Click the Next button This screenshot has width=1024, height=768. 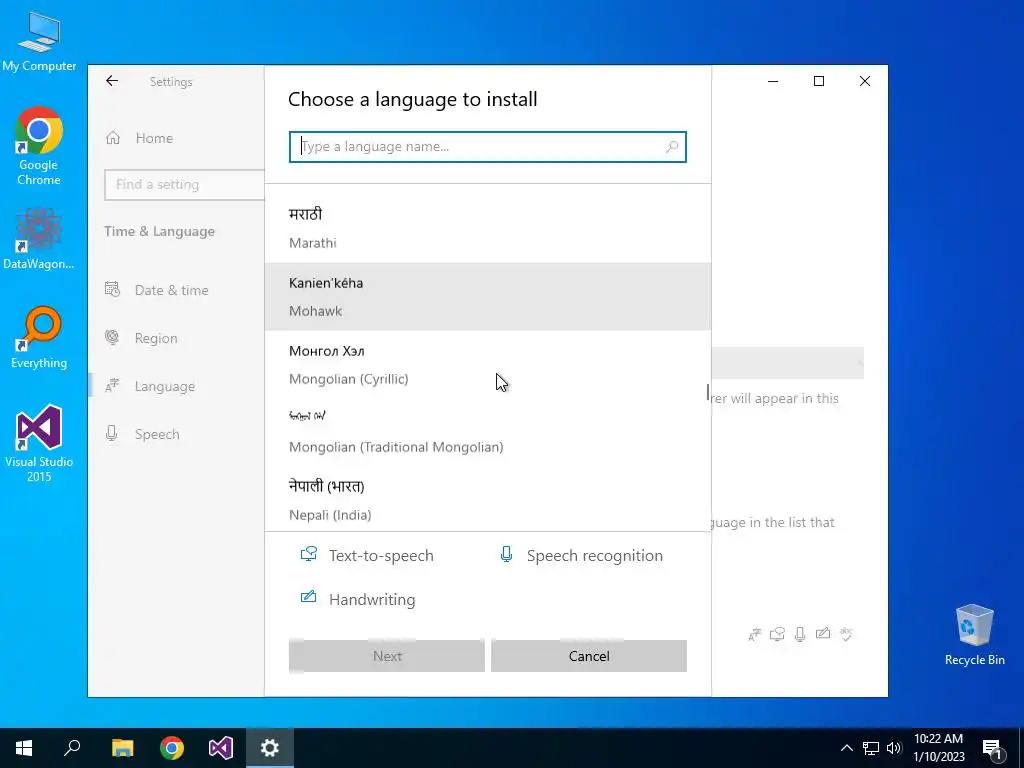coord(387,656)
